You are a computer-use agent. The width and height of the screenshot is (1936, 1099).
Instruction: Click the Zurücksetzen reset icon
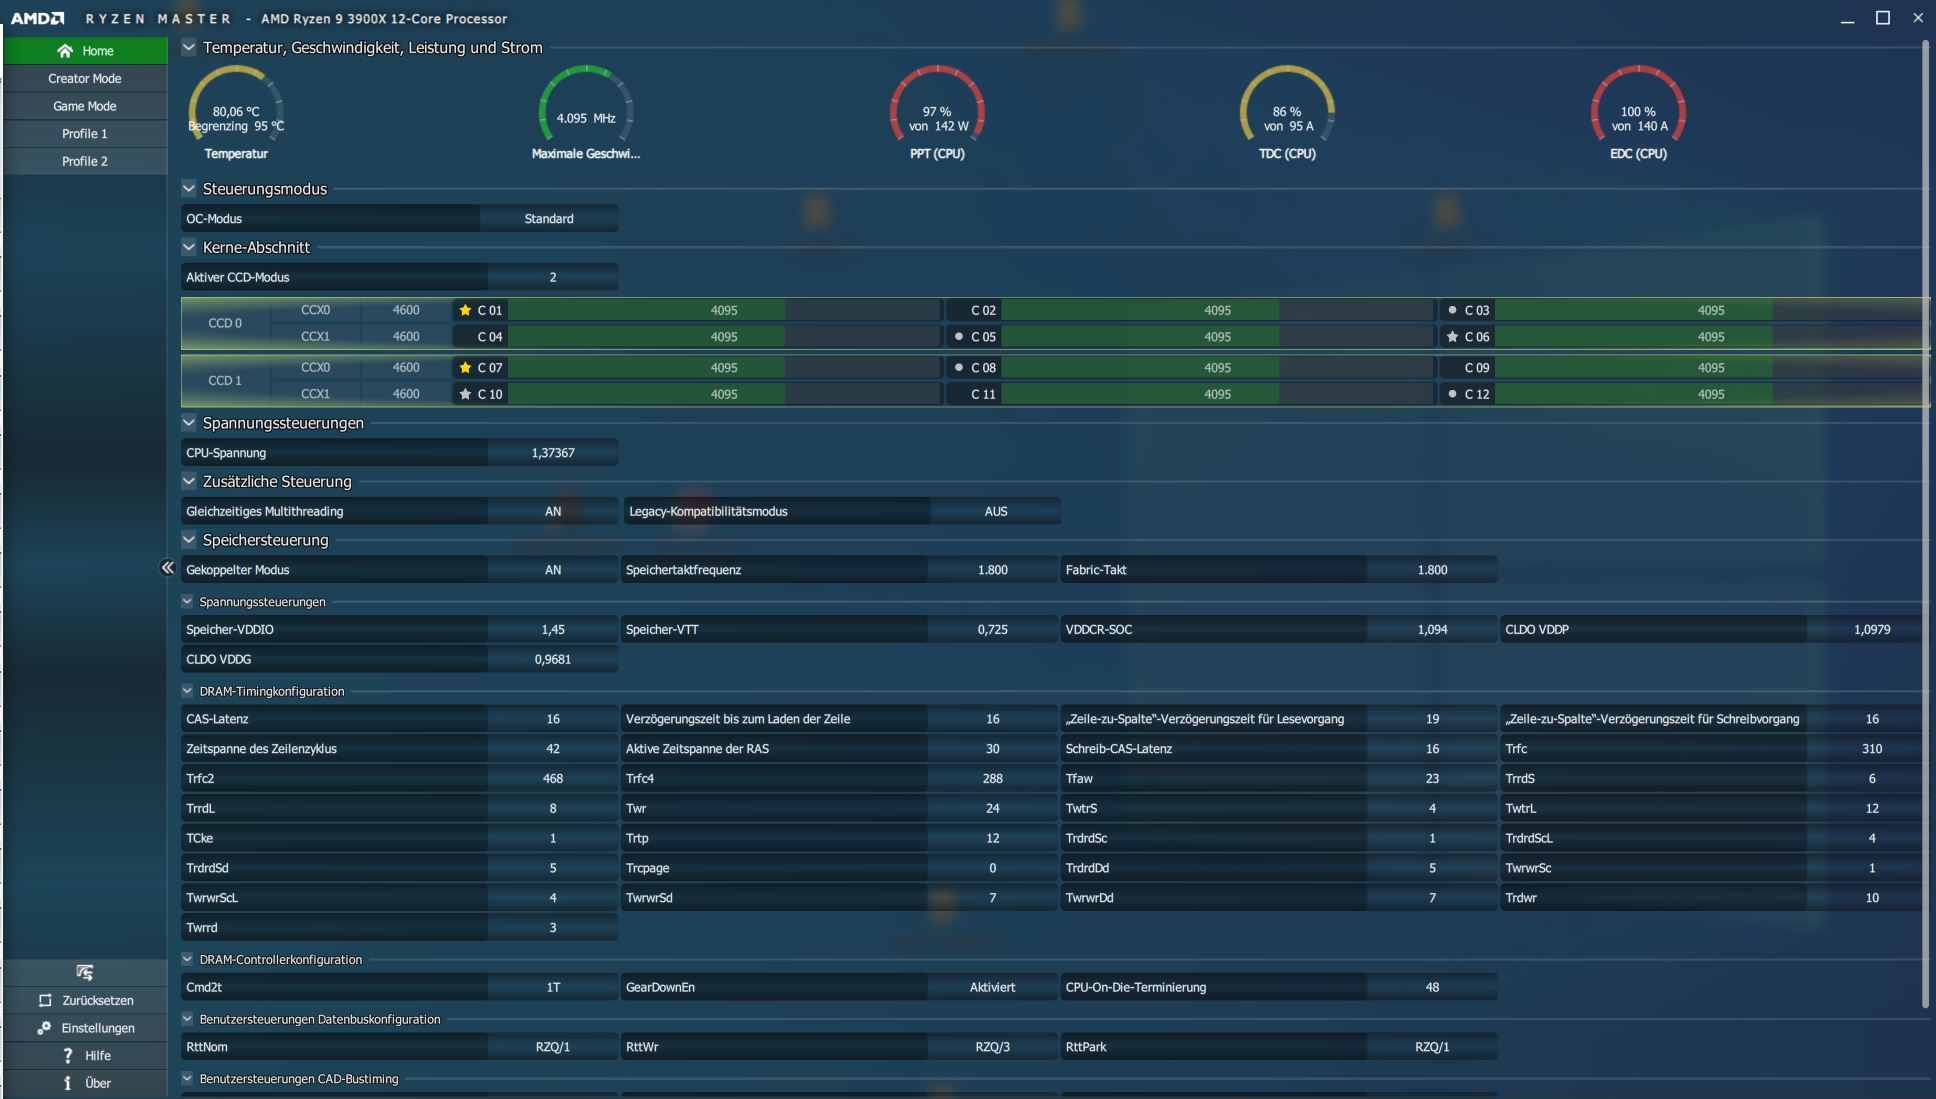[45, 1000]
